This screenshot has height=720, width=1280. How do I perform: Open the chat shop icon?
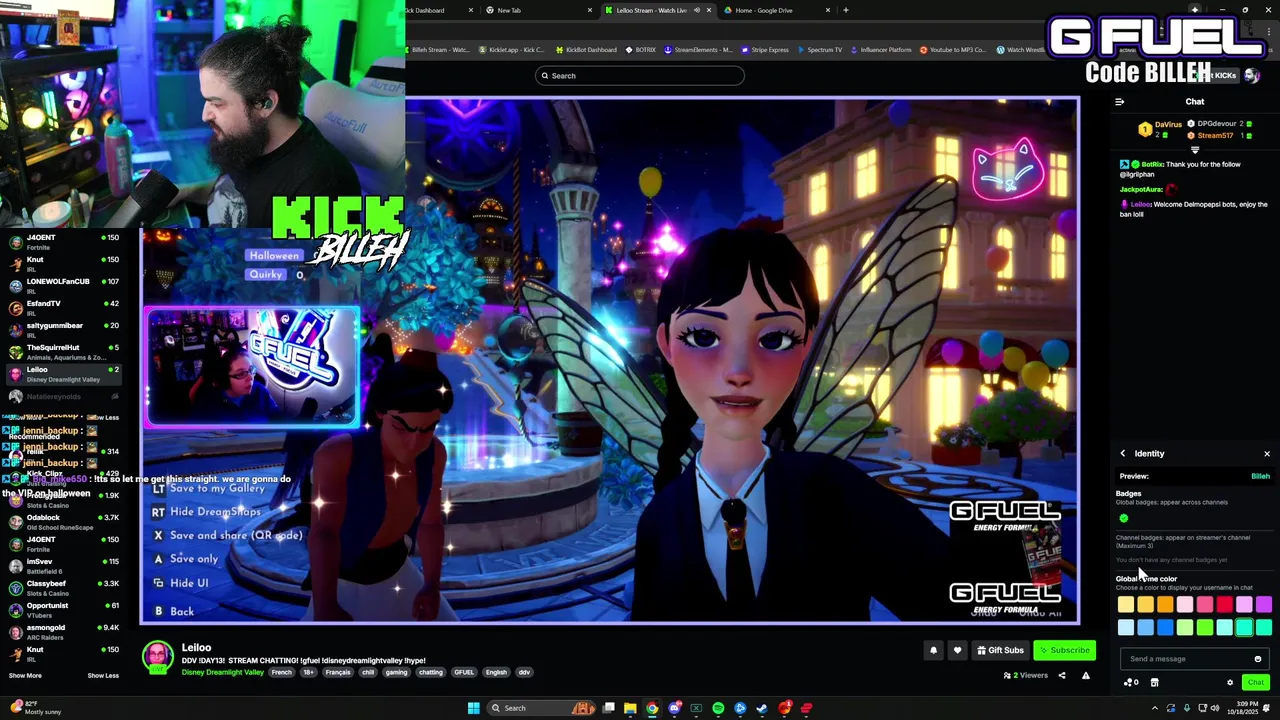coord(1154,683)
